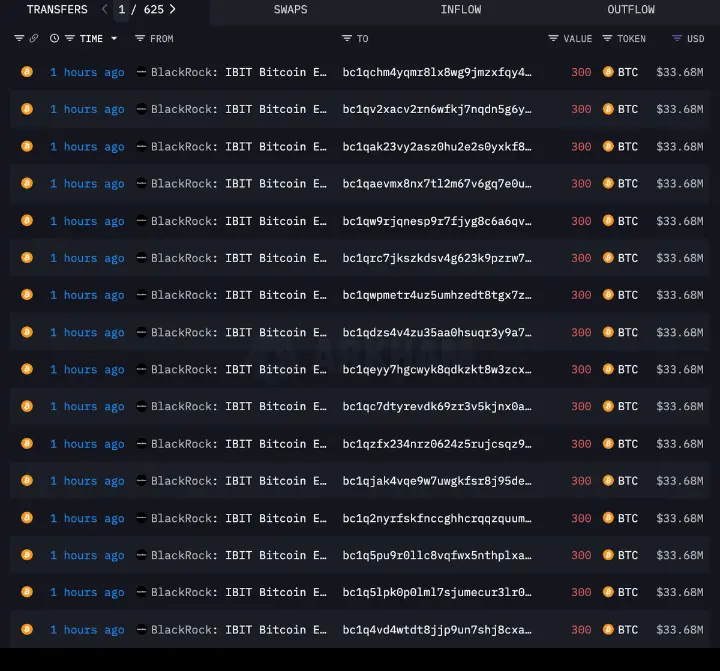Screen dimensions: 720x671
Task: Click the page number 1 input field
Action: tap(122, 10)
